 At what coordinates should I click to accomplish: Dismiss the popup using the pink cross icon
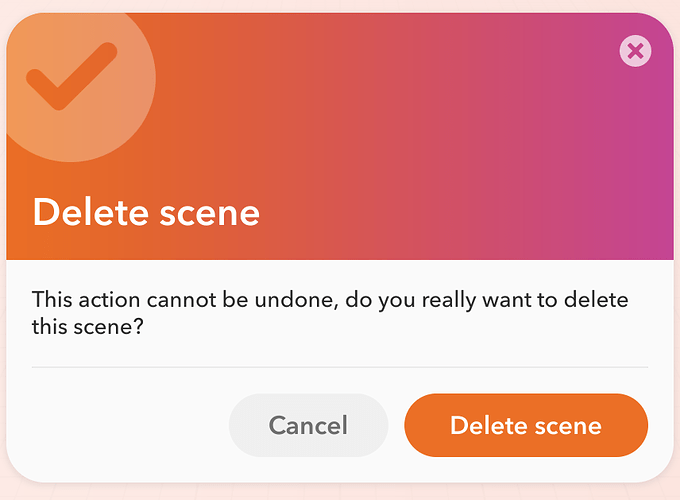click(x=635, y=51)
